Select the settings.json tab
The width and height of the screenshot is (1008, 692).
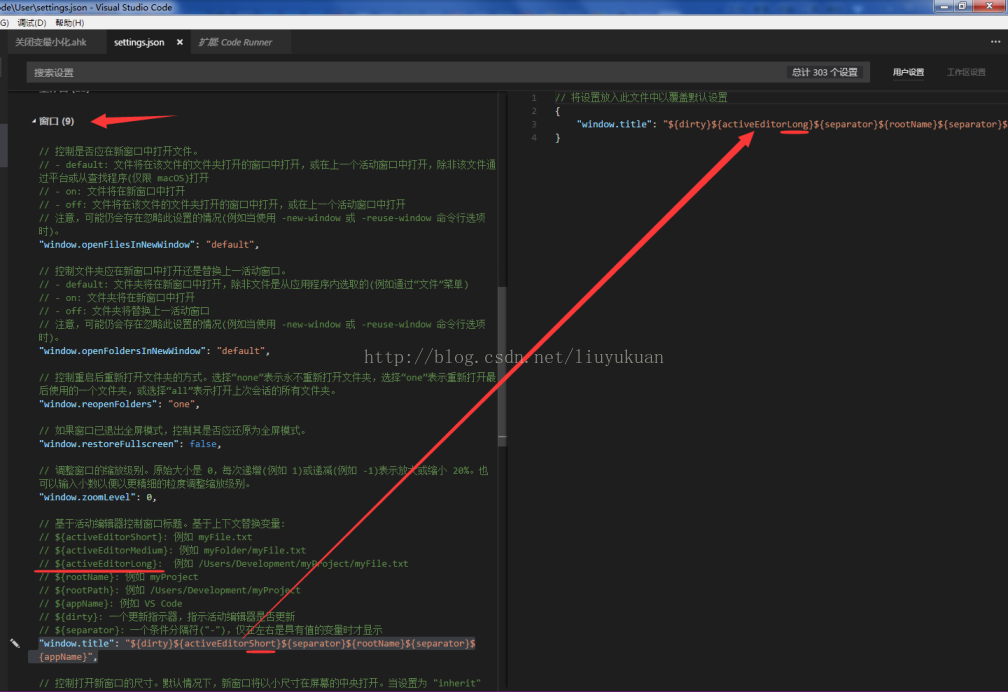(x=139, y=42)
